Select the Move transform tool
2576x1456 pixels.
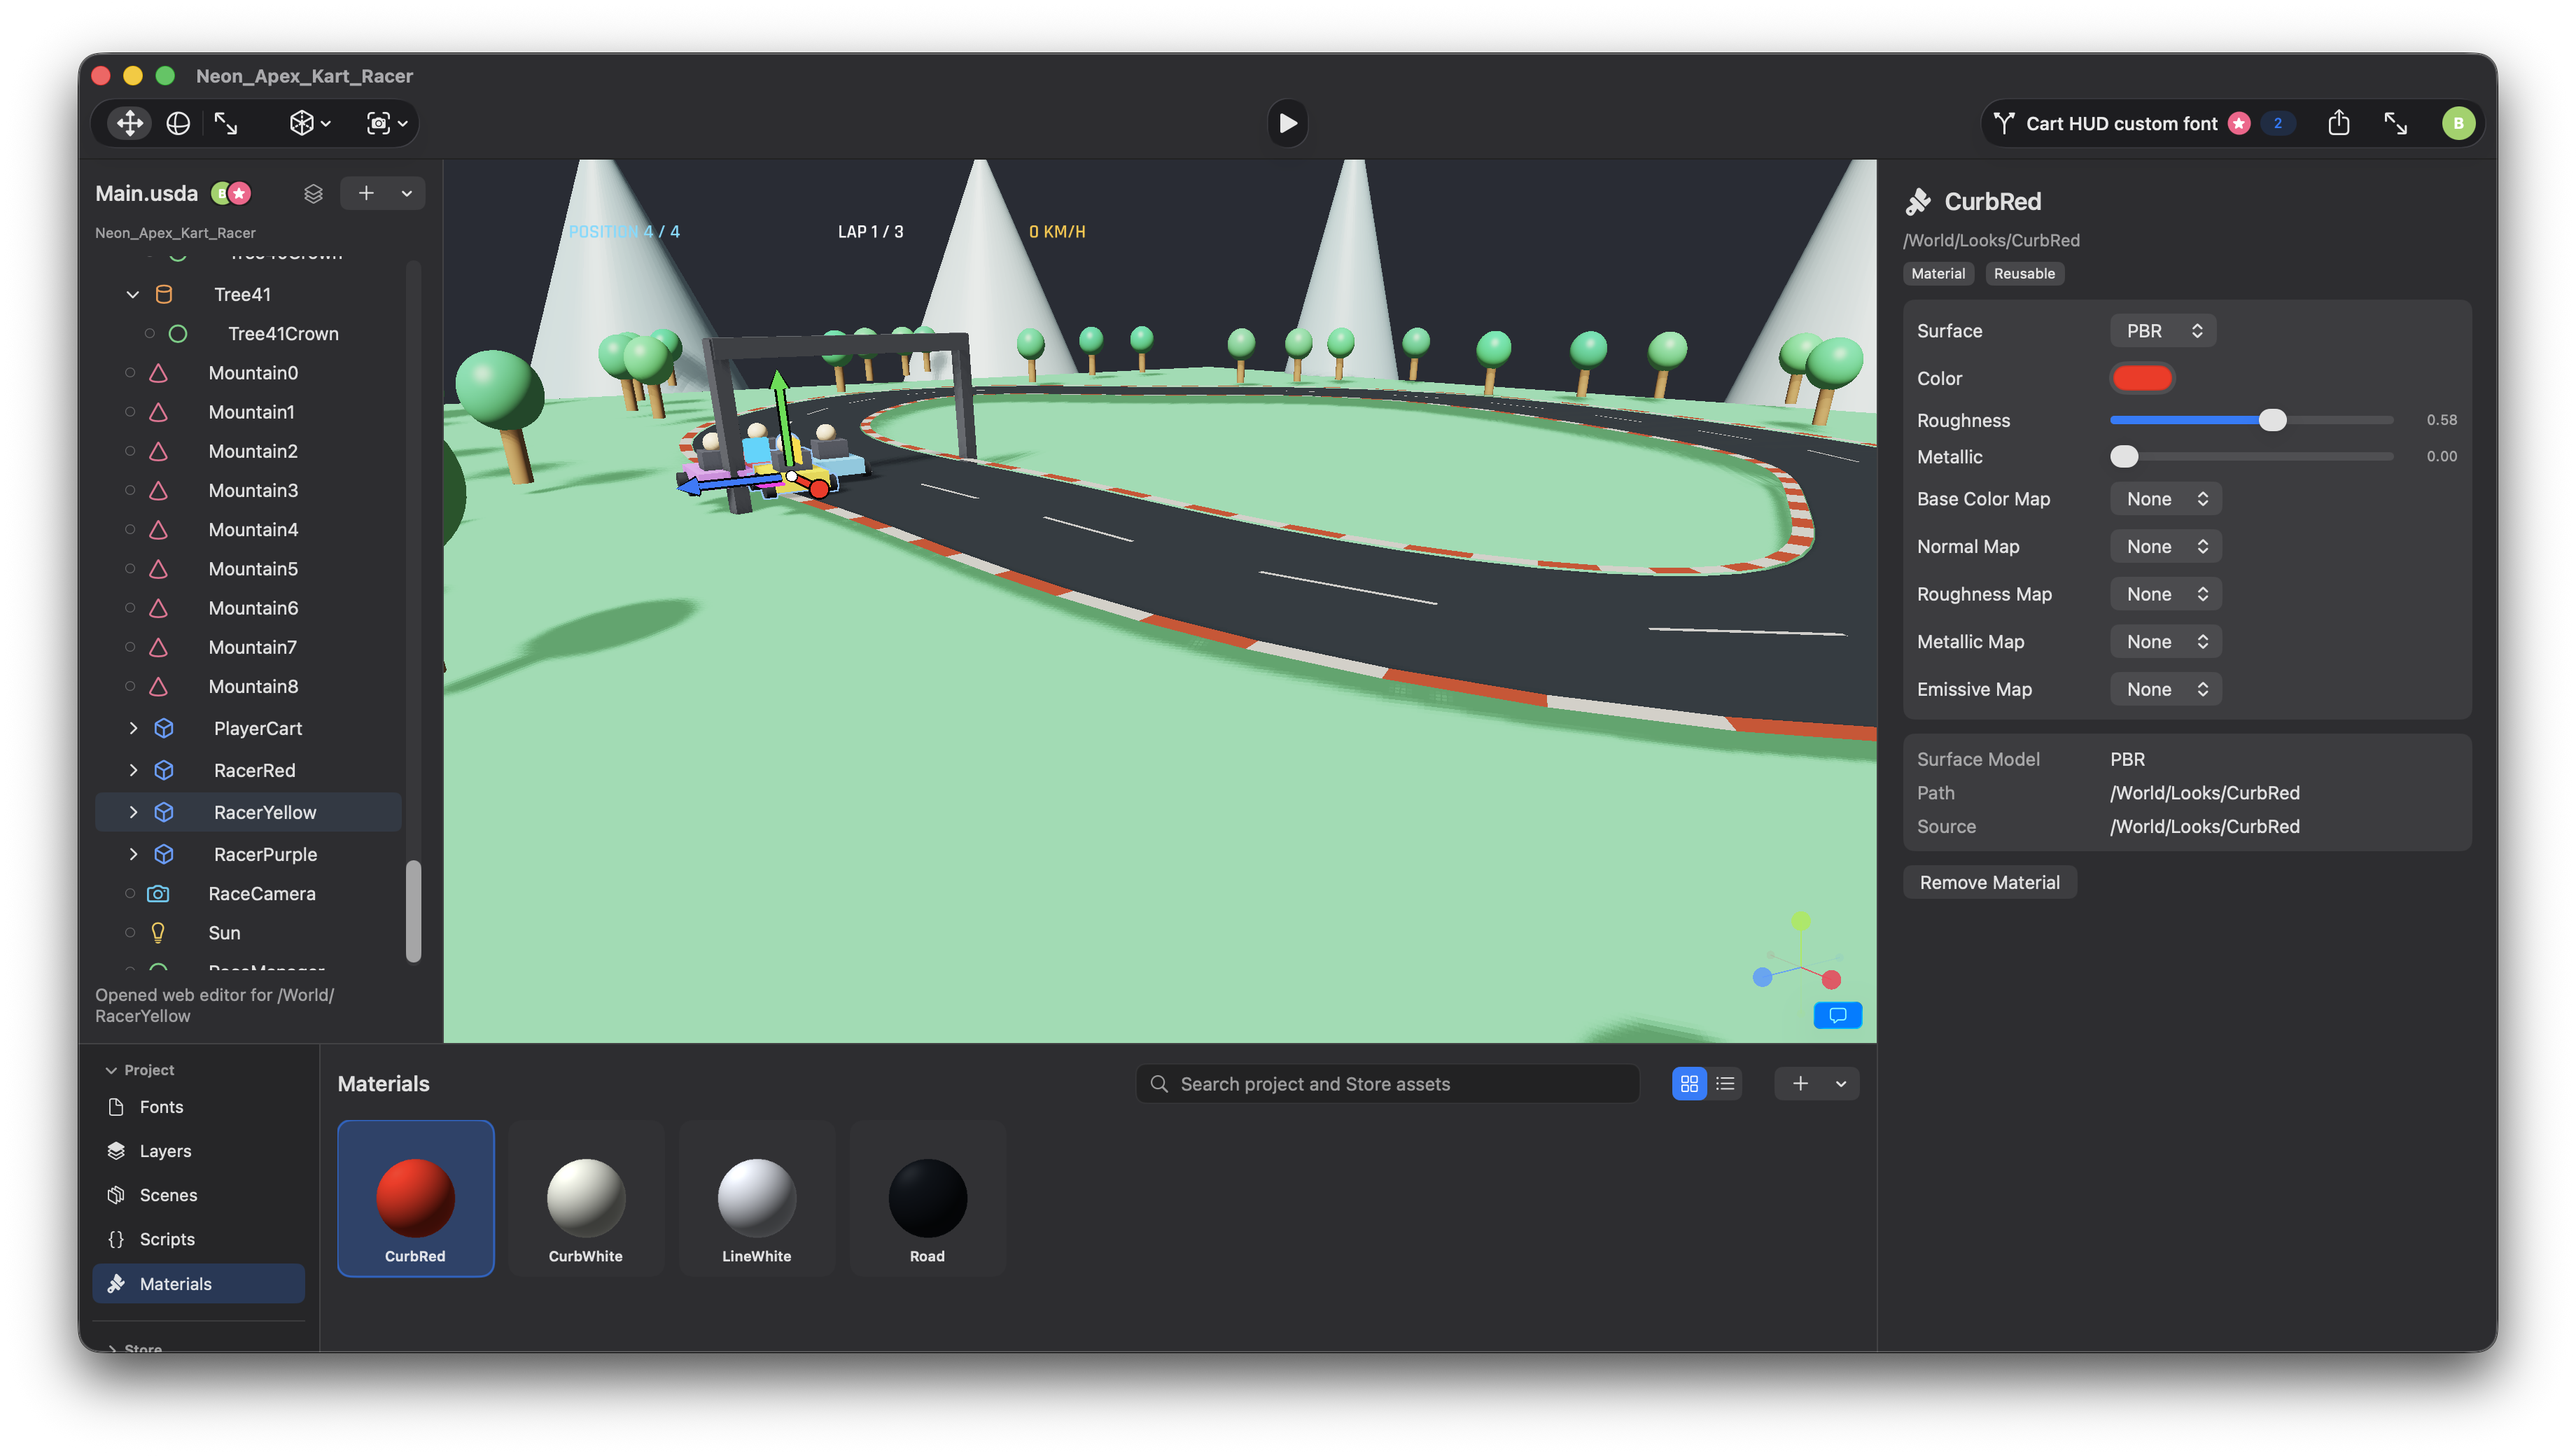click(x=130, y=123)
